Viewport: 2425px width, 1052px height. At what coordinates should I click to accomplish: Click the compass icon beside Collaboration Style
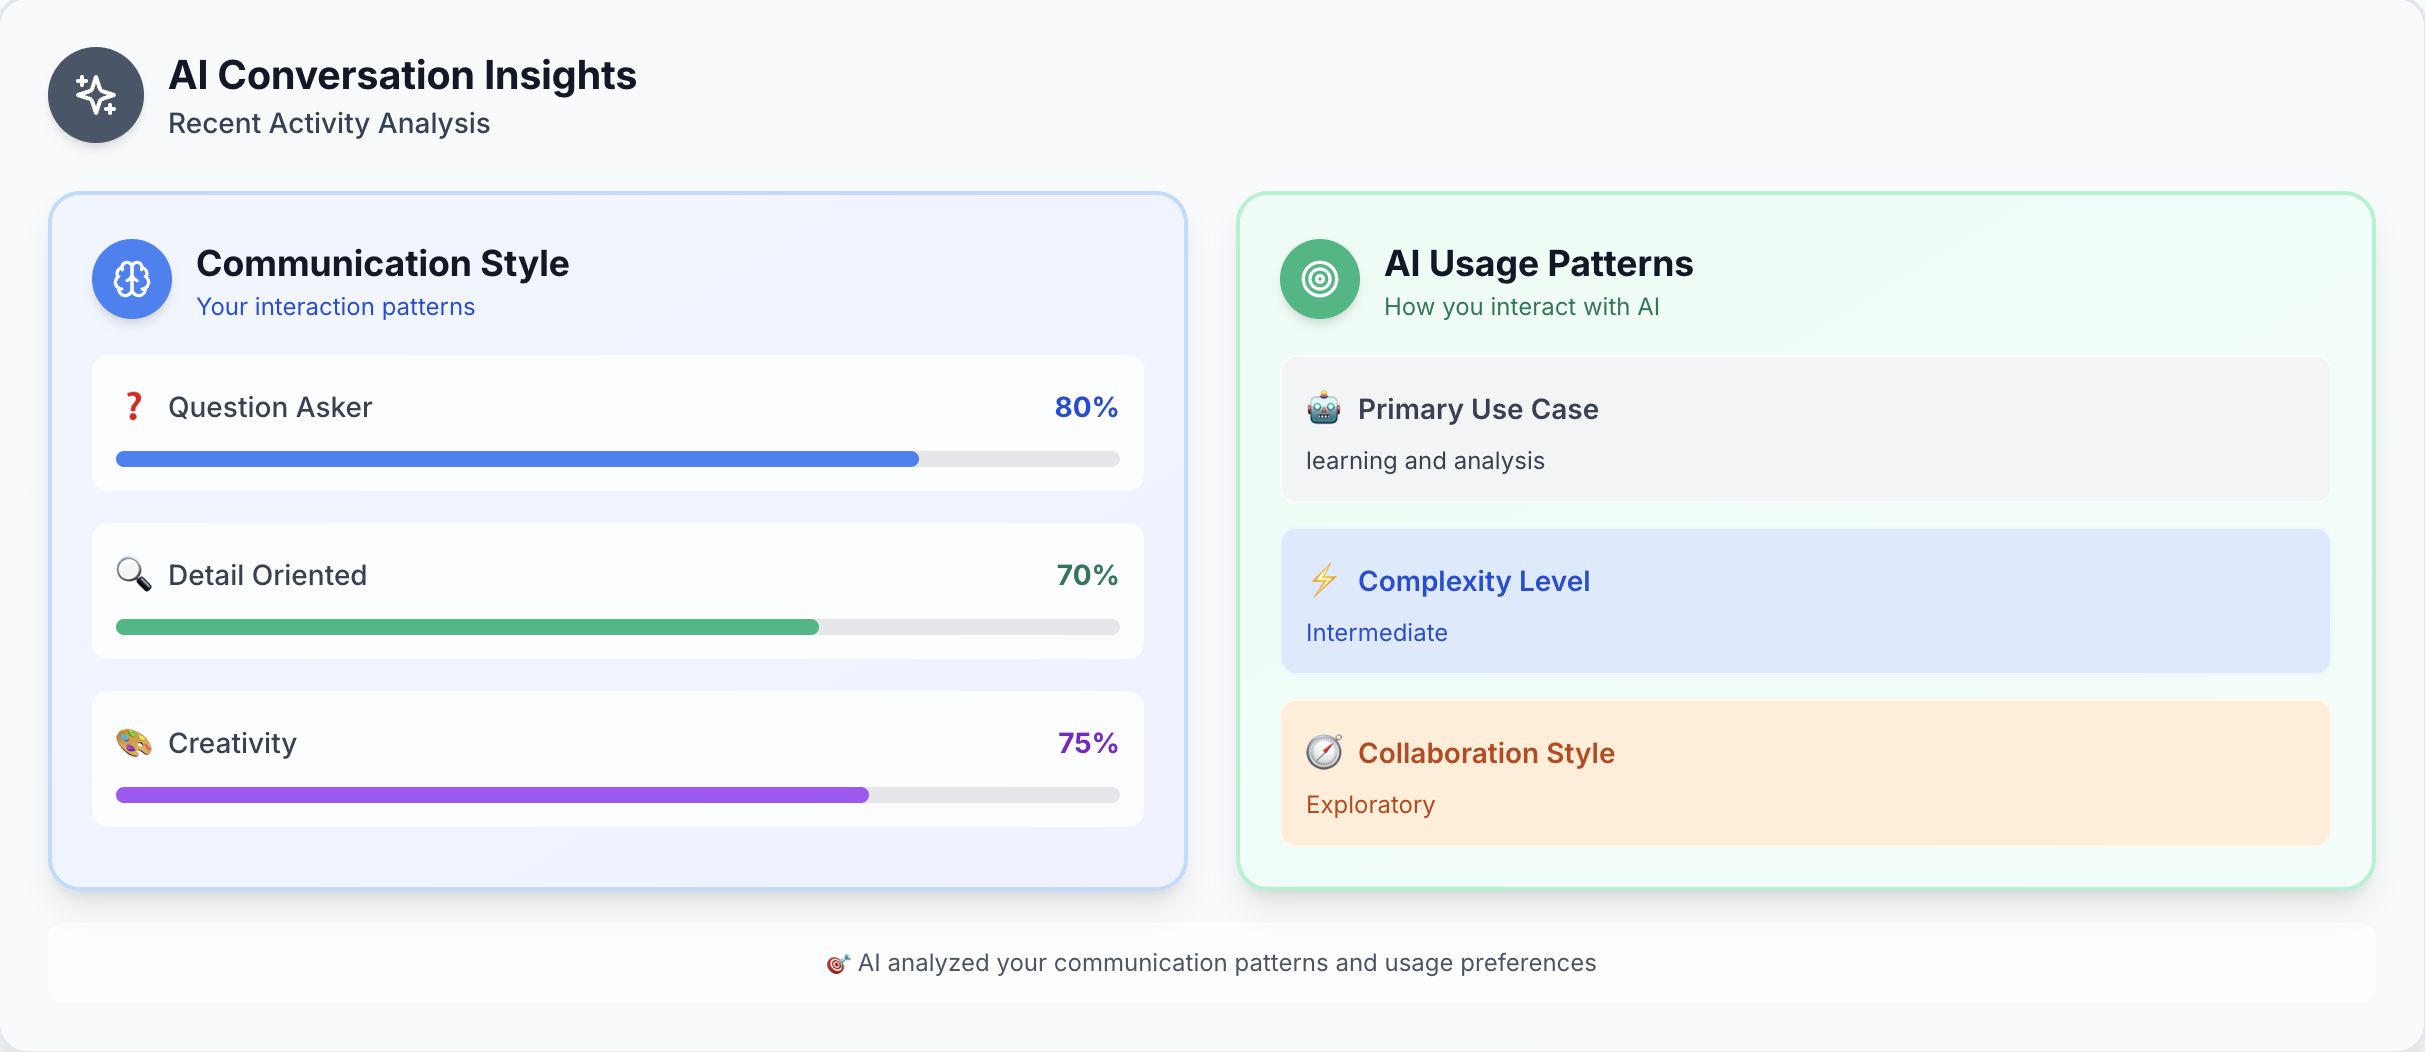(1324, 752)
